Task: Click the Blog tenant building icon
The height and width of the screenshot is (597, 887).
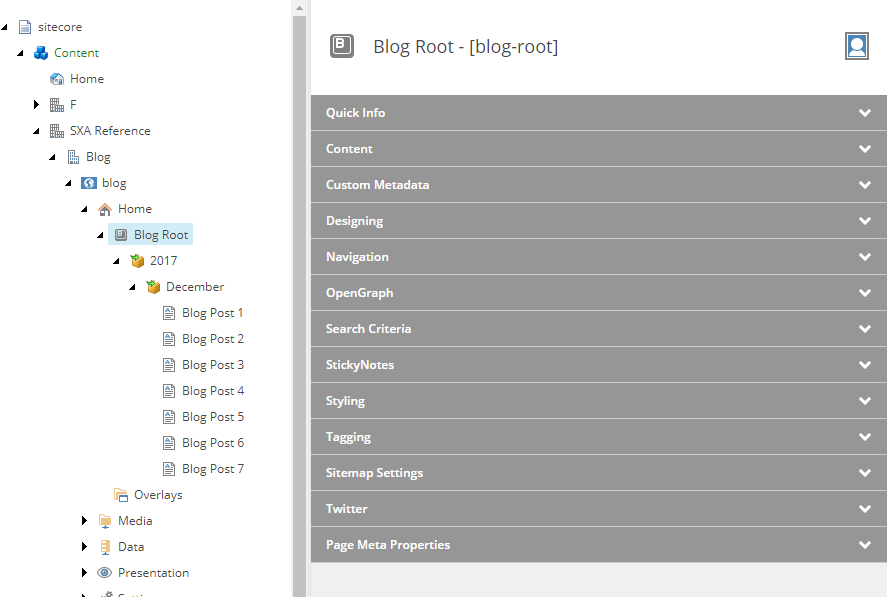Action: (73, 157)
